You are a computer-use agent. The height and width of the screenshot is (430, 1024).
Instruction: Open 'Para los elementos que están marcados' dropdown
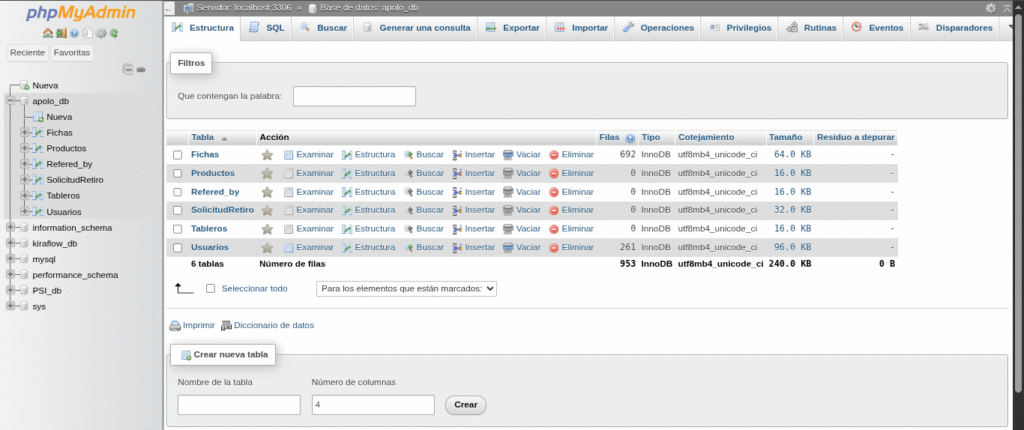click(406, 288)
